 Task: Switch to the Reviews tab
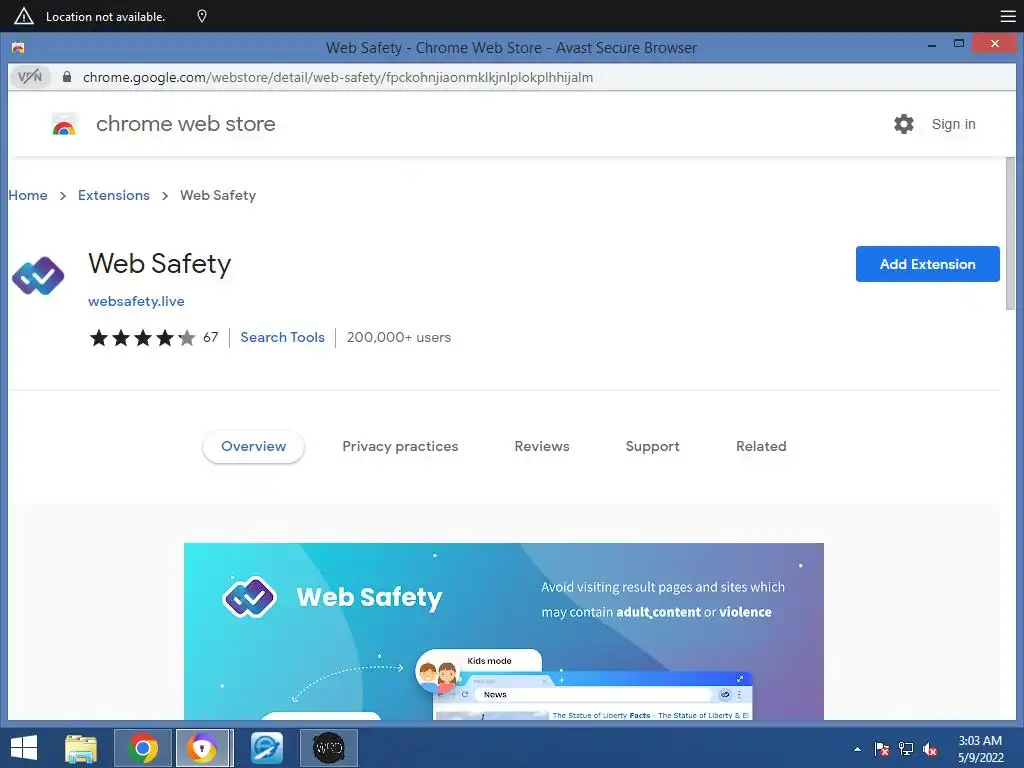(542, 447)
